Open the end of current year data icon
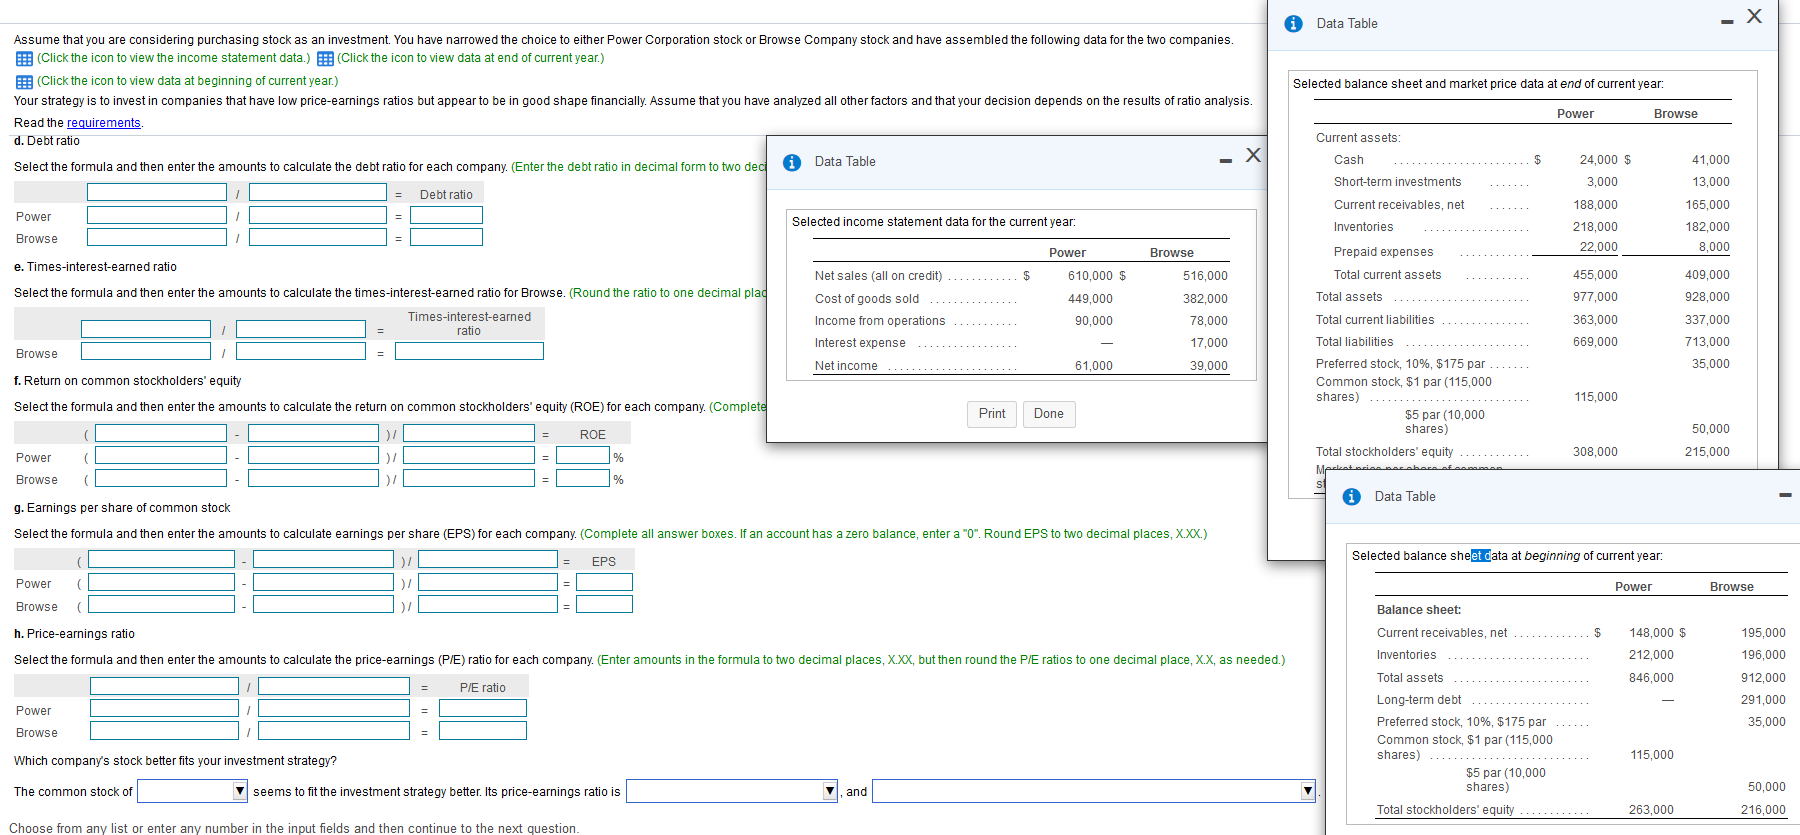Image resolution: width=1800 pixels, height=835 pixels. [325, 59]
